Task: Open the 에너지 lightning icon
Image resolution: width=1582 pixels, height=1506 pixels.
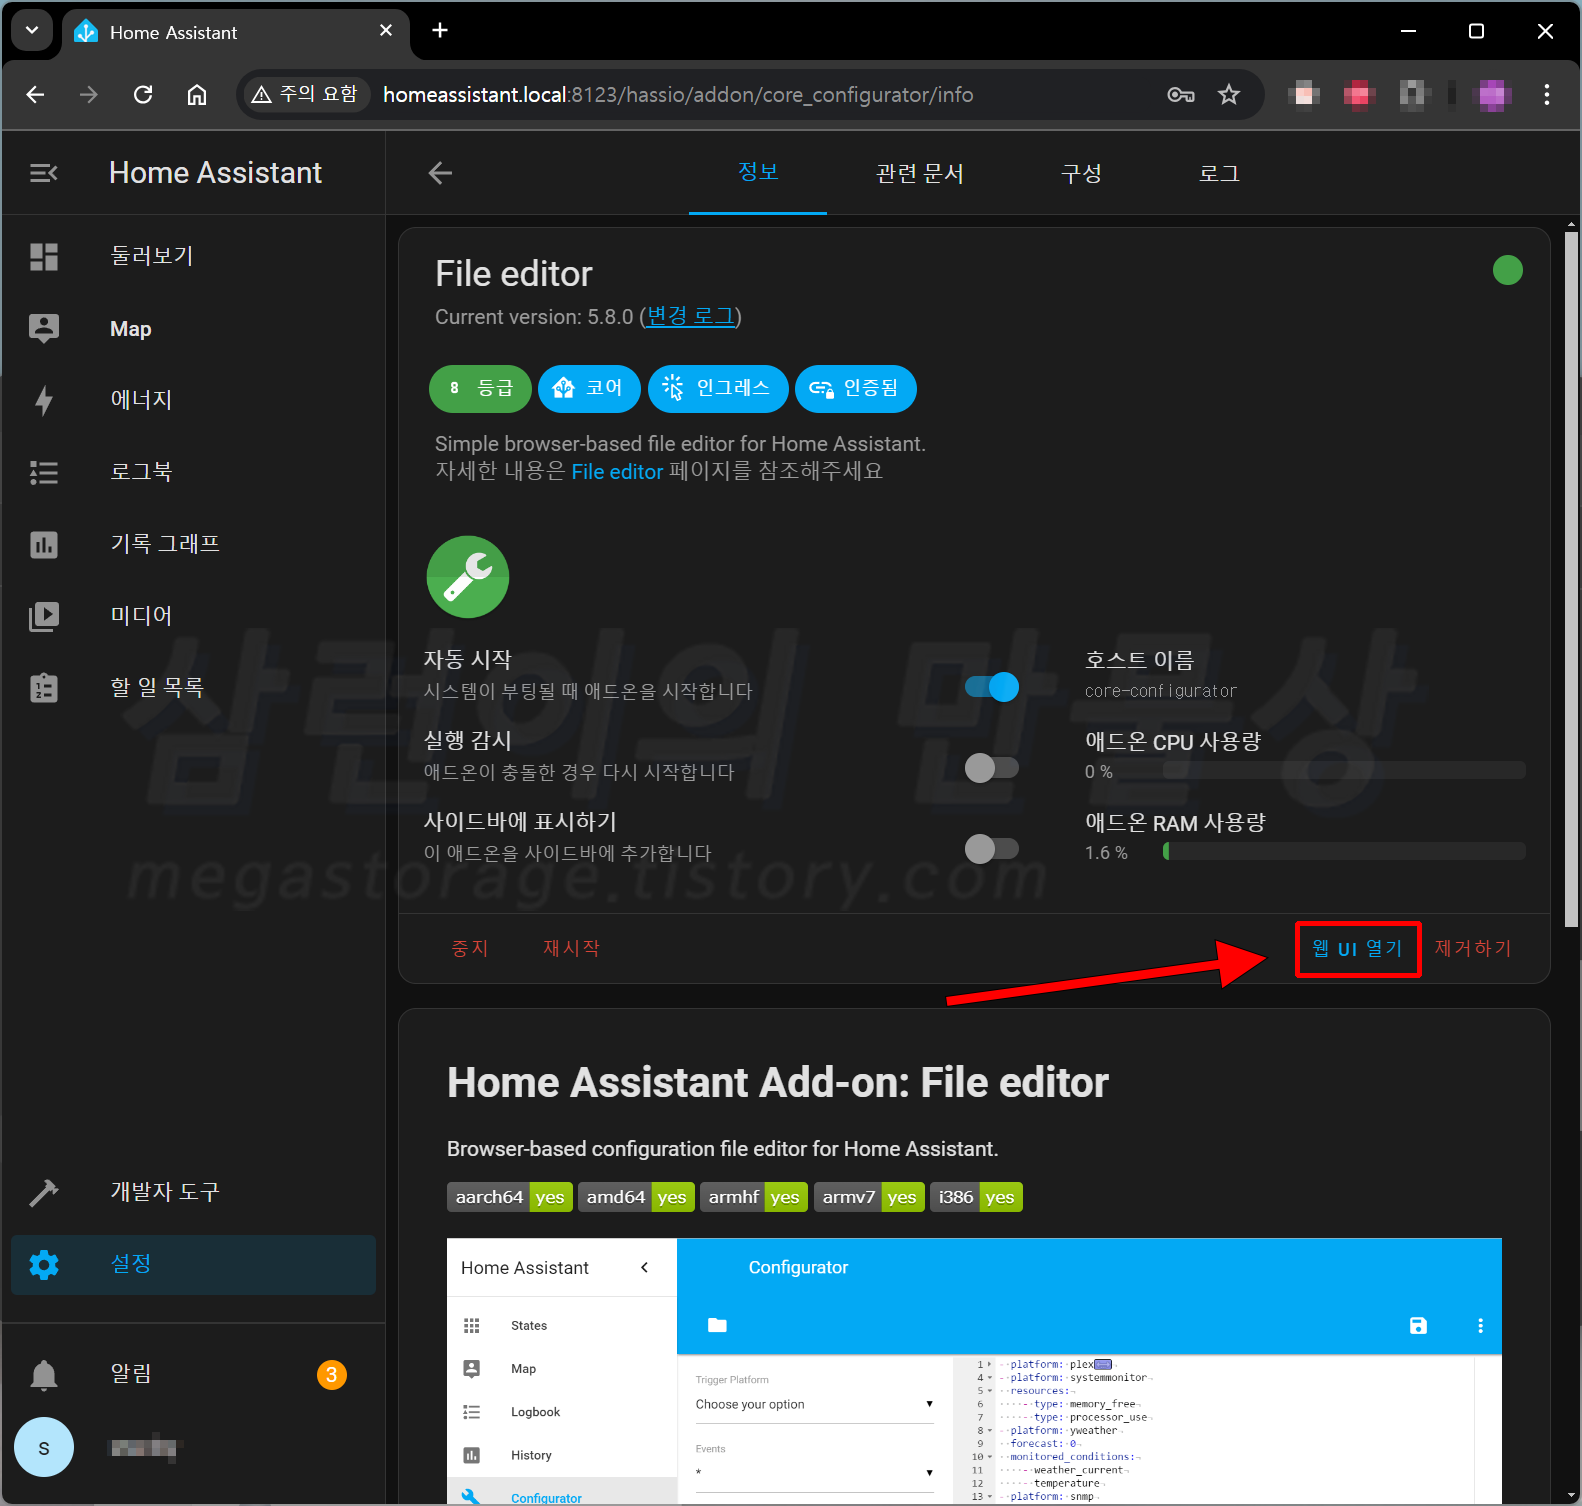Action: (44, 401)
